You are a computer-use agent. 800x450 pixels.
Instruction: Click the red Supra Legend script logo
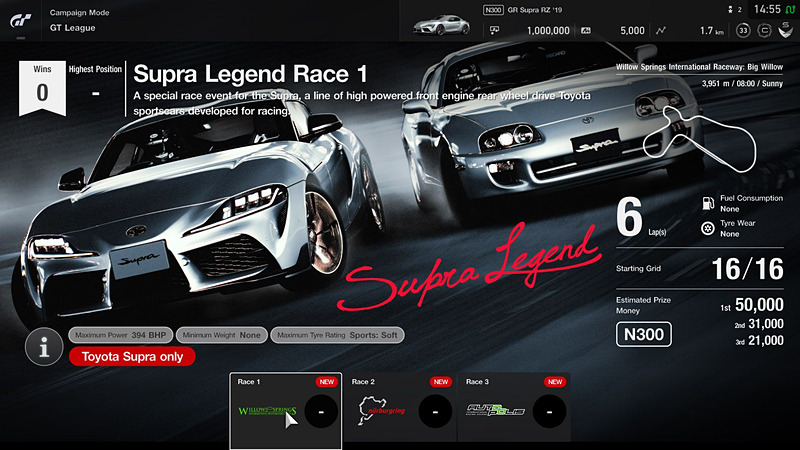(472, 268)
